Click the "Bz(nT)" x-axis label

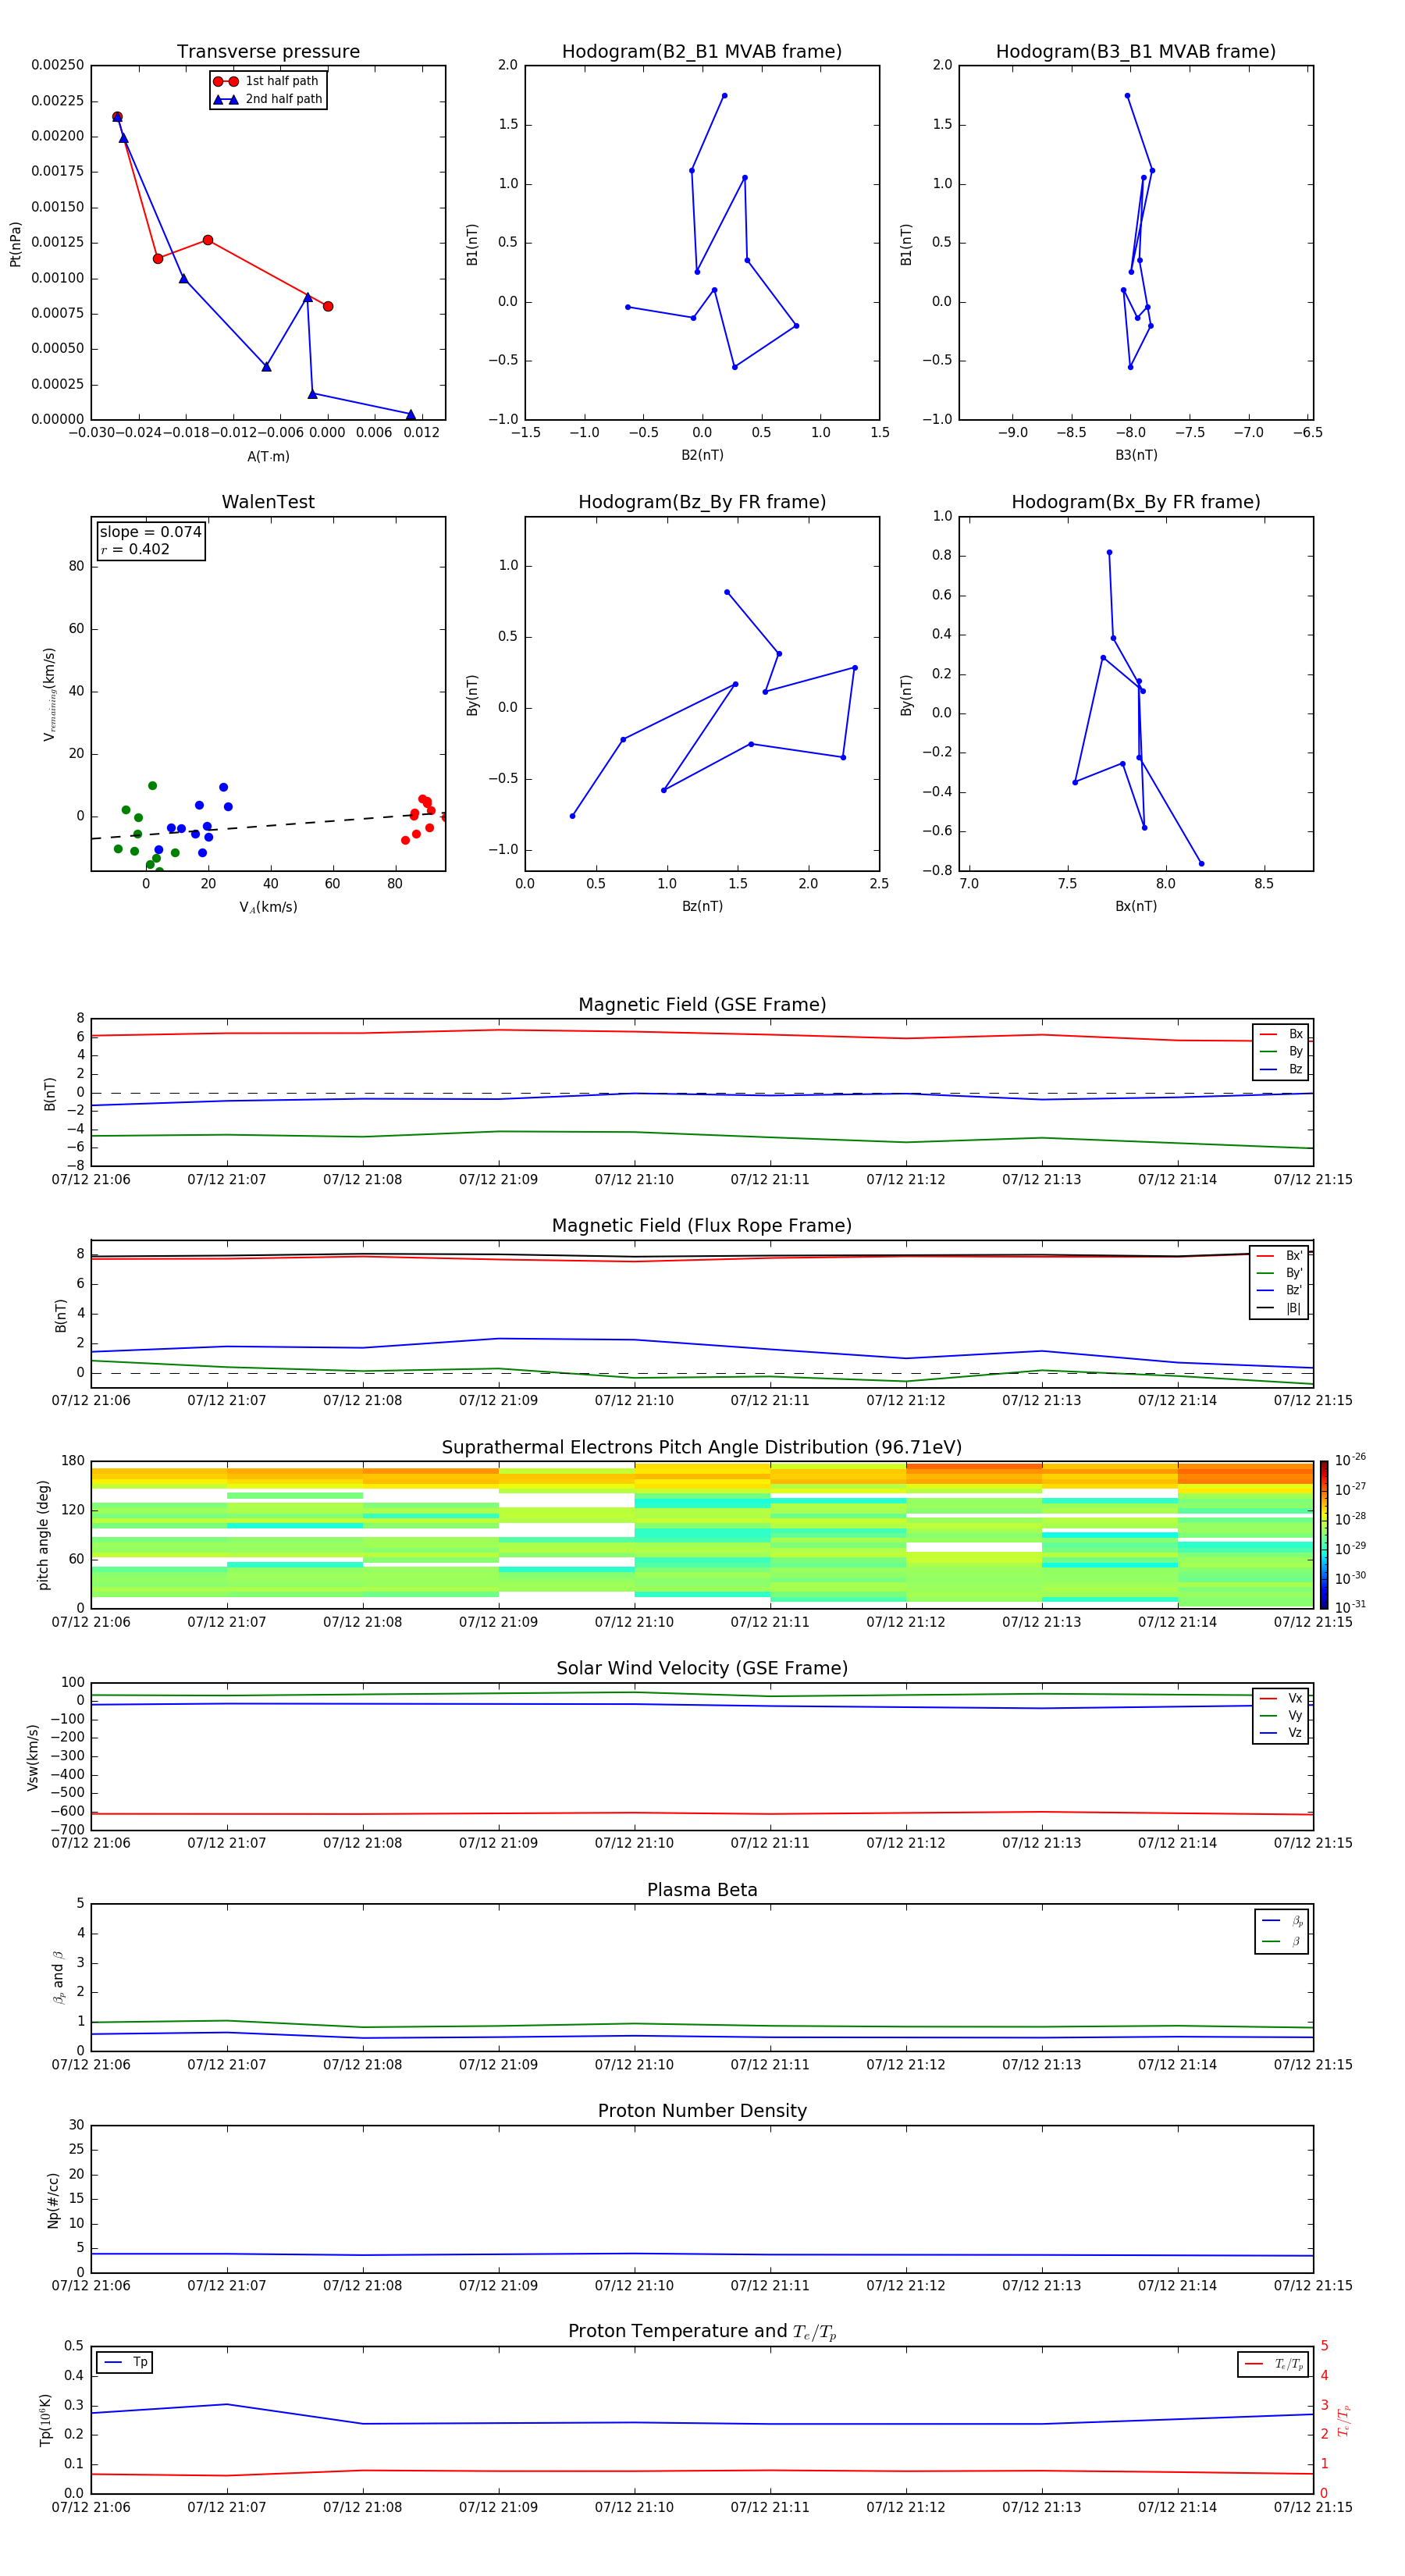pyautogui.click(x=702, y=906)
